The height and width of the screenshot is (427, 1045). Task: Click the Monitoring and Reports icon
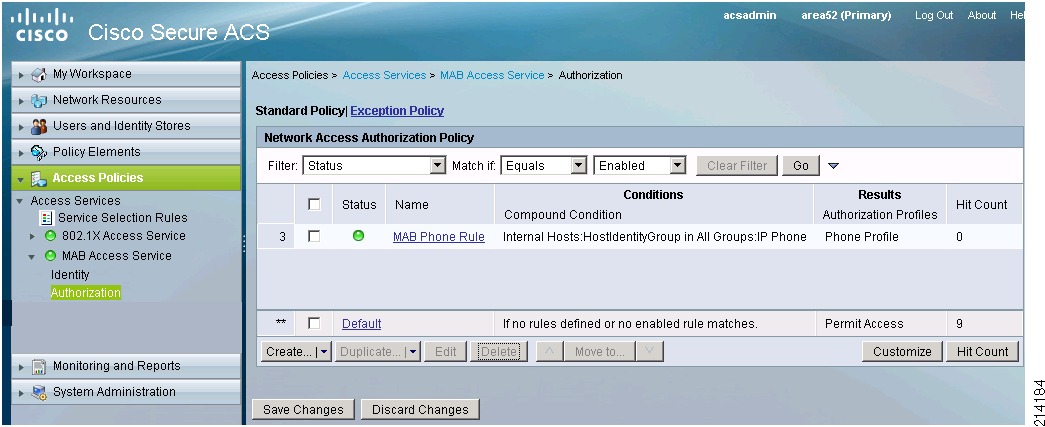(x=39, y=366)
